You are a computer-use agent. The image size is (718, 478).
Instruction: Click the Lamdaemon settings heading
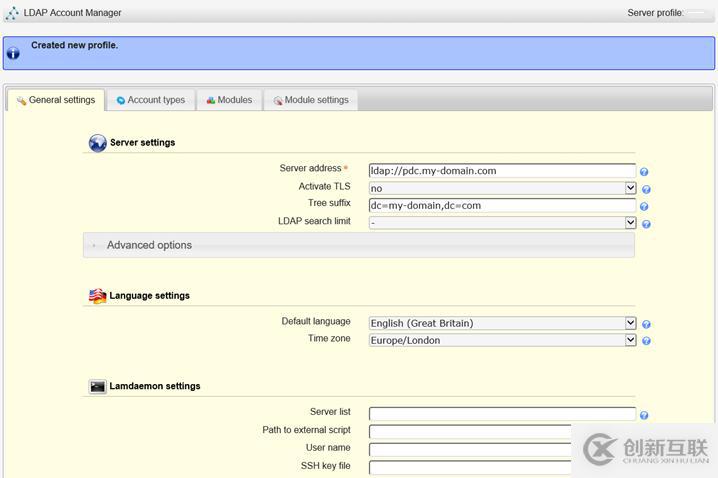[x=155, y=386]
